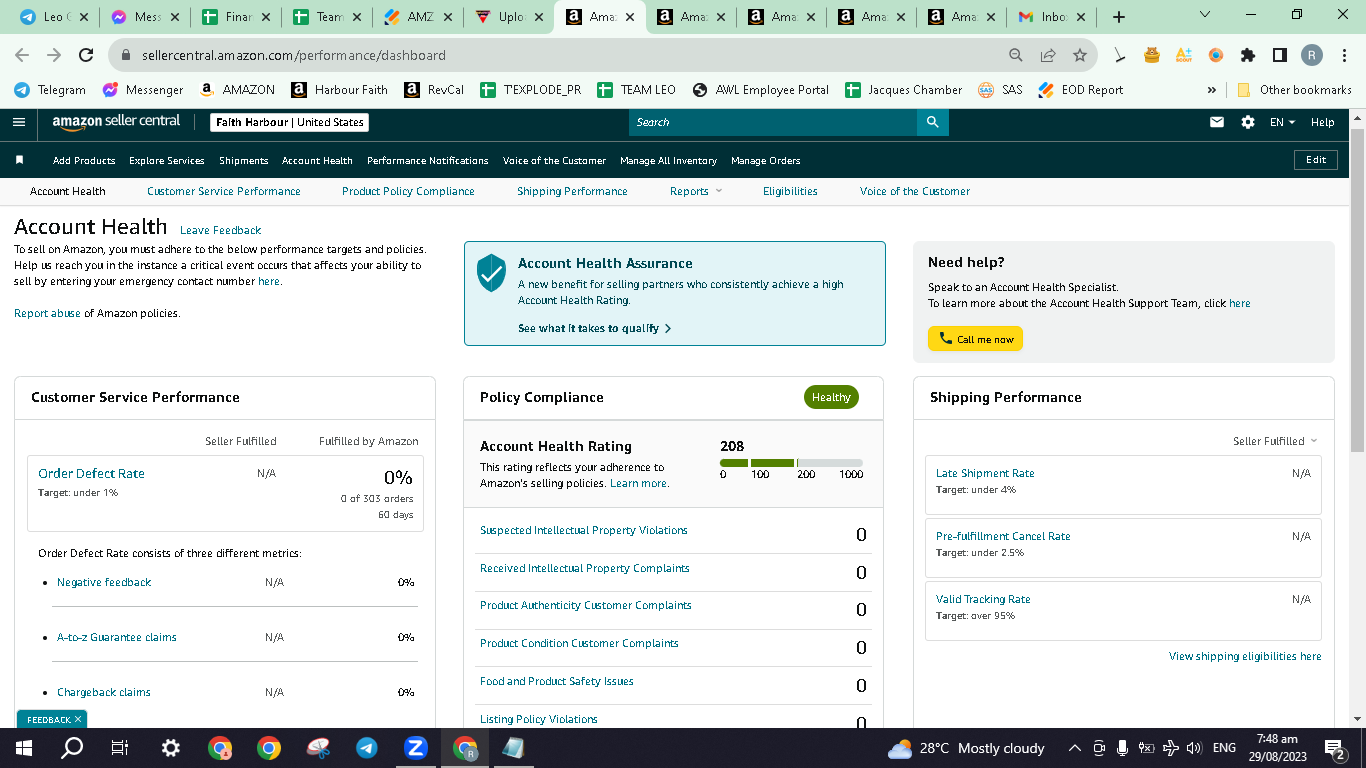The image size is (1366, 768).
Task: Open the Chrome three-dot menu
Action: click(1343, 55)
